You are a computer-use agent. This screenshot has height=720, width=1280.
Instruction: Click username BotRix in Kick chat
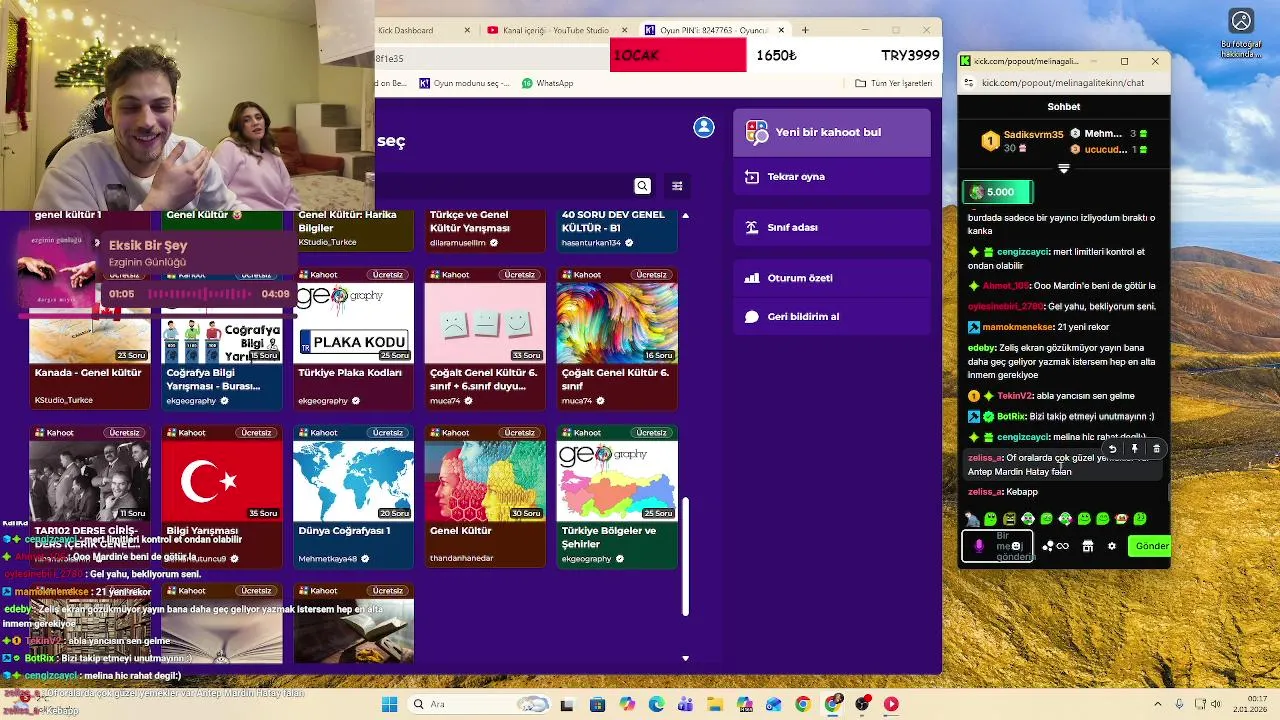(1011, 416)
